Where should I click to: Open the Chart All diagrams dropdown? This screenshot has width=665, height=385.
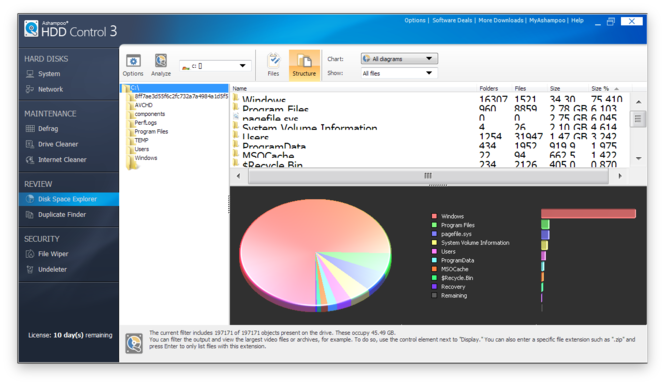coord(399,59)
